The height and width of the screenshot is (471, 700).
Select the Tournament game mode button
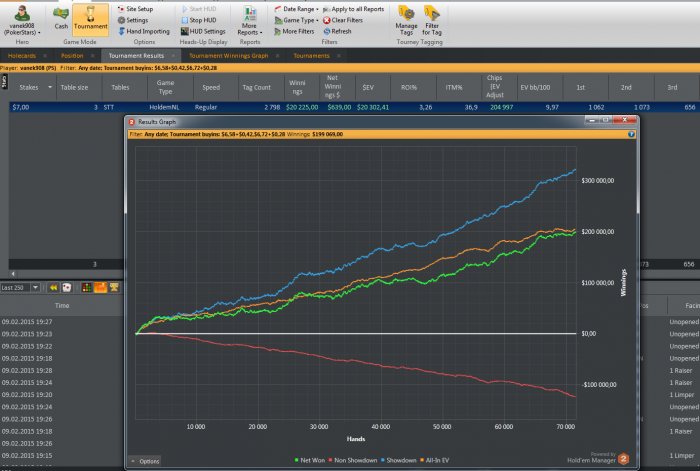[90, 18]
